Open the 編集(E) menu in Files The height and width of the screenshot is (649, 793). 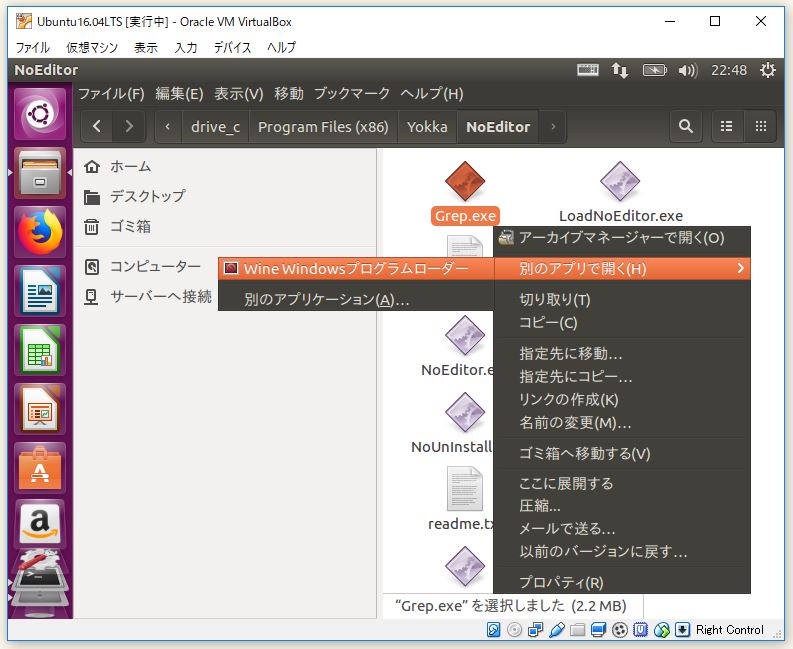pyautogui.click(x=179, y=94)
